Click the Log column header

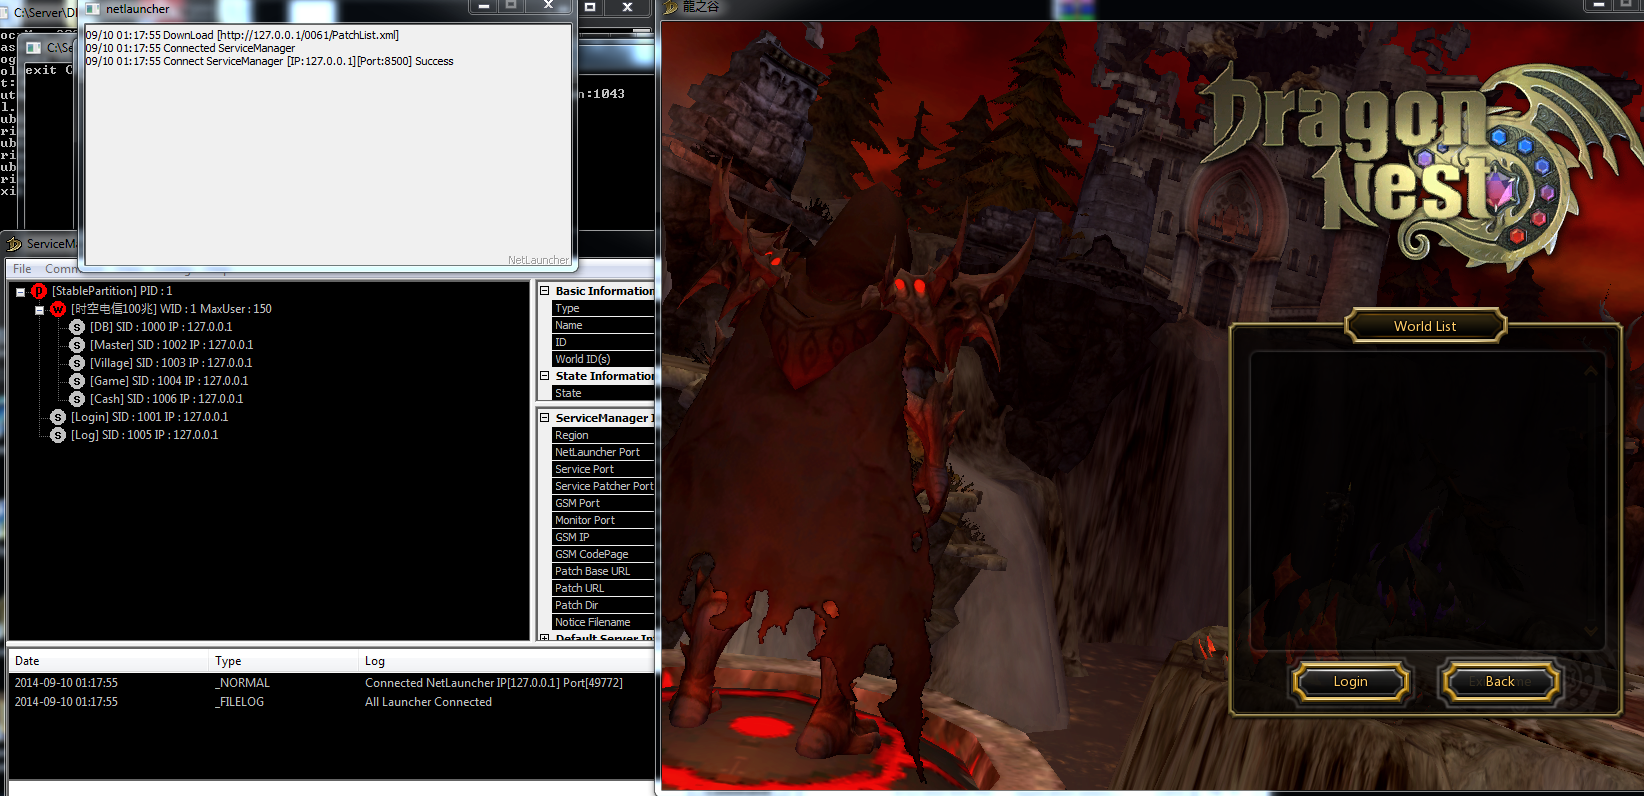coord(507,661)
